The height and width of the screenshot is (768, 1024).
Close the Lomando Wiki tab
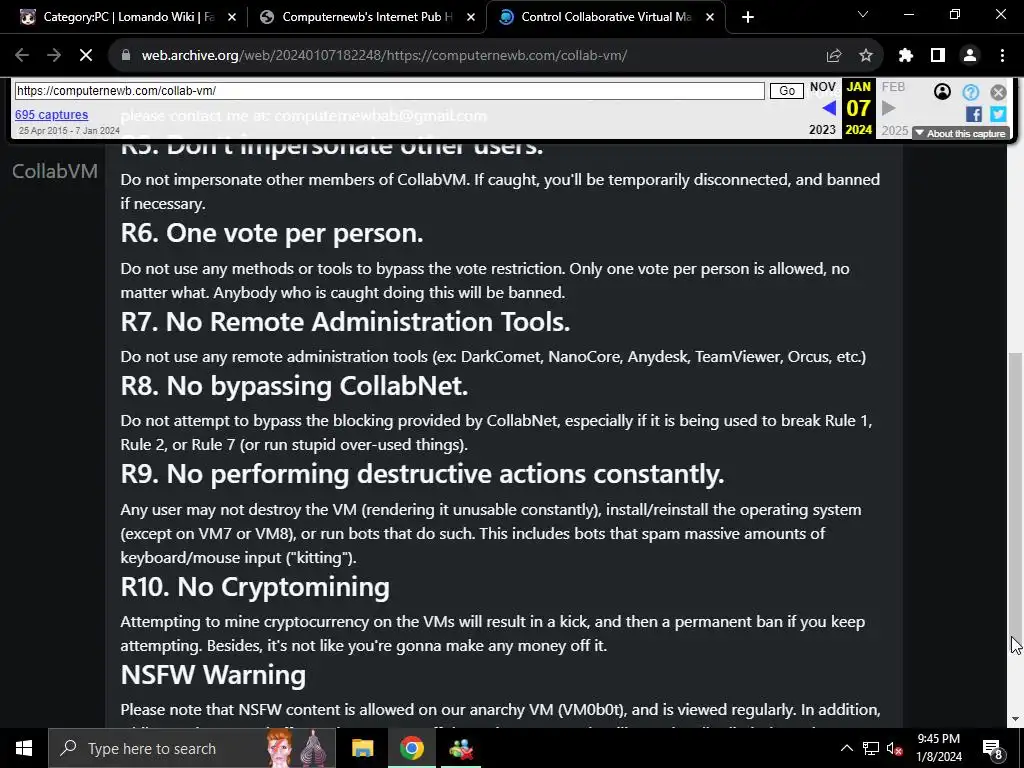[232, 17]
